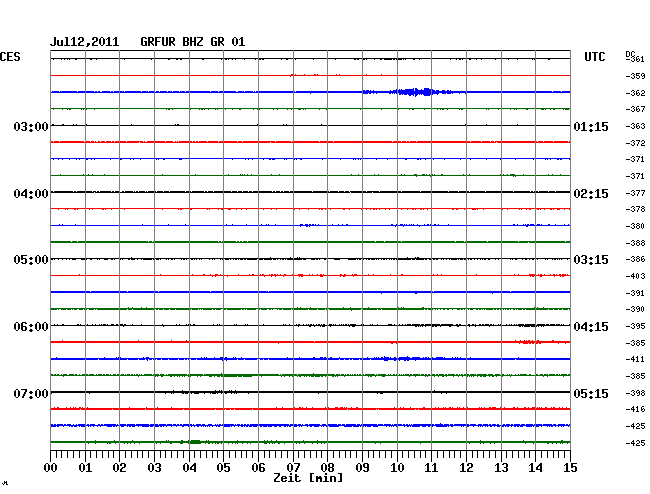The image size is (650, 494).
Task: Click the DC offset value -378
Action: [x=635, y=209]
